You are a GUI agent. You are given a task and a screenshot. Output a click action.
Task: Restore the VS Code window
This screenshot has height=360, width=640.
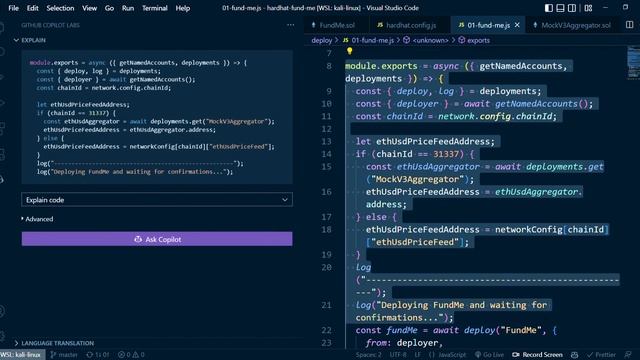(625, 8)
